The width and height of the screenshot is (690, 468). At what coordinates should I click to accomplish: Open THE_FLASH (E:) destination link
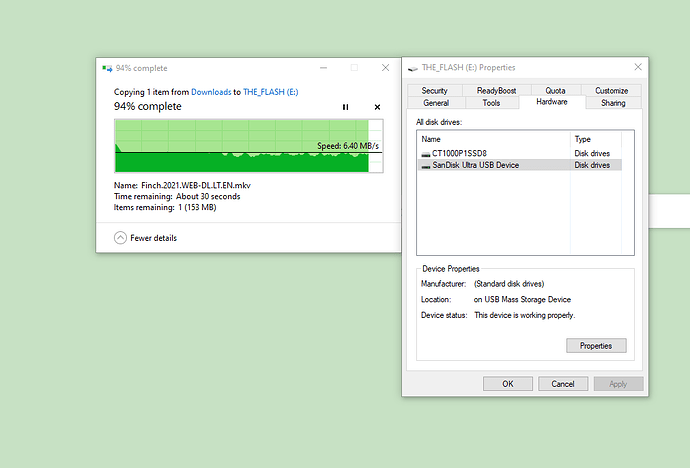coord(271,92)
